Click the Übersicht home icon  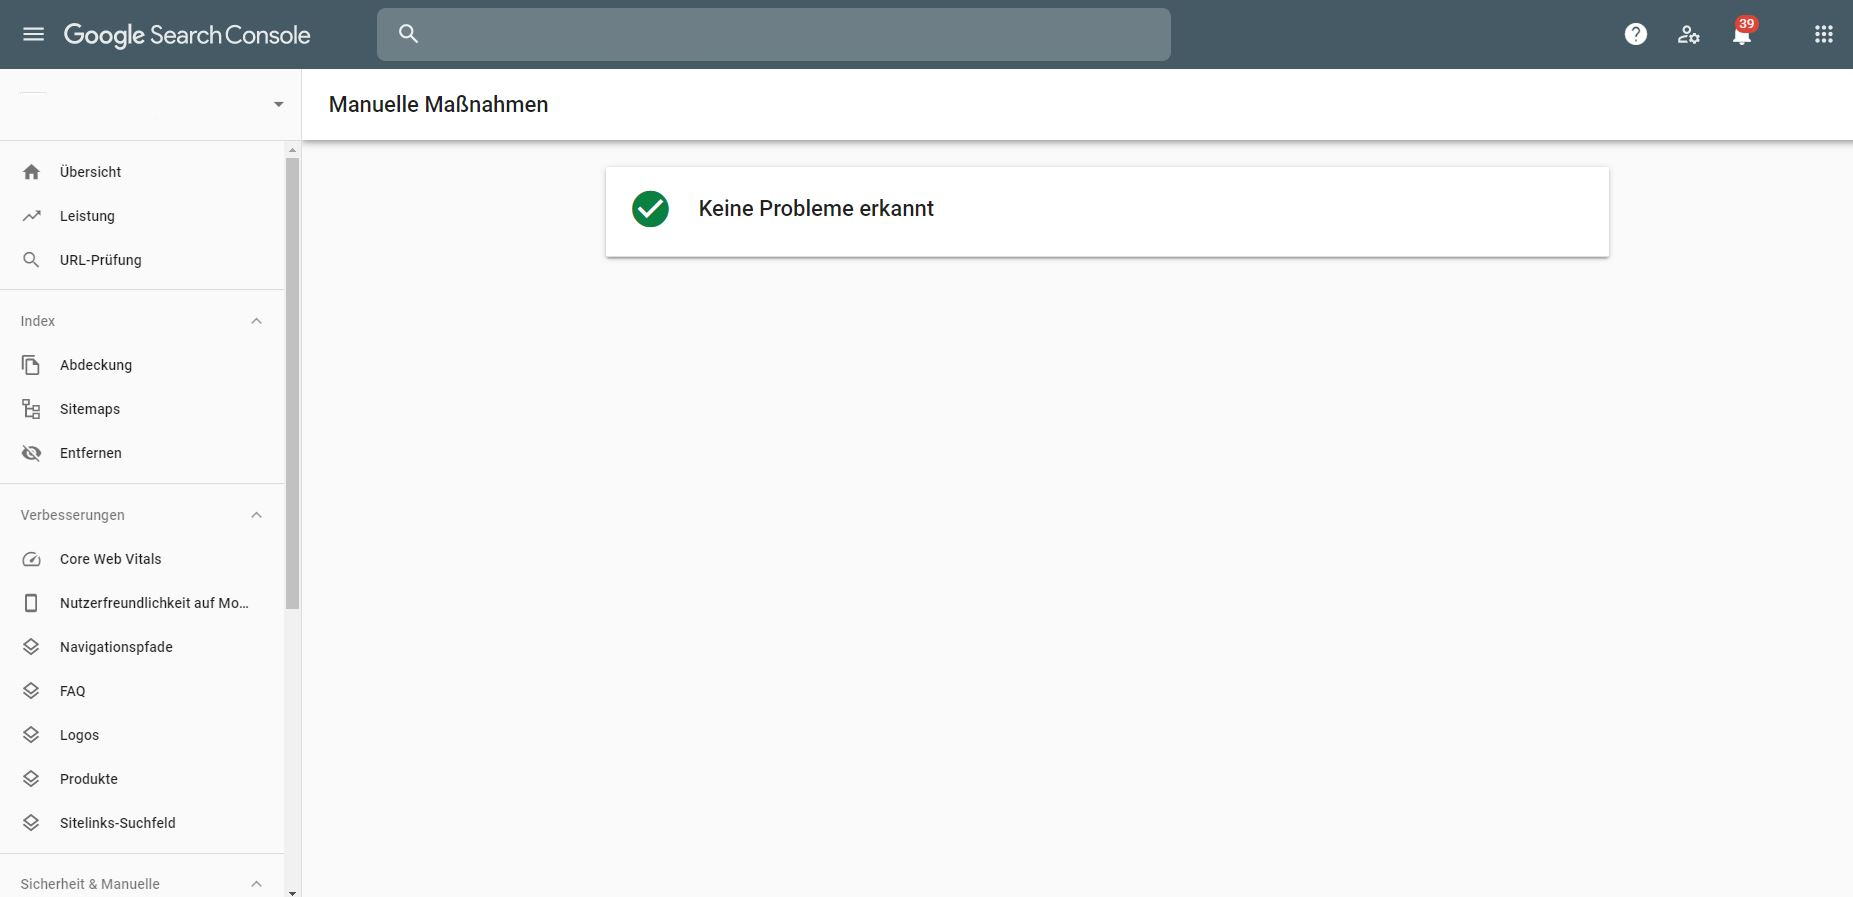[x=31, y=172]
